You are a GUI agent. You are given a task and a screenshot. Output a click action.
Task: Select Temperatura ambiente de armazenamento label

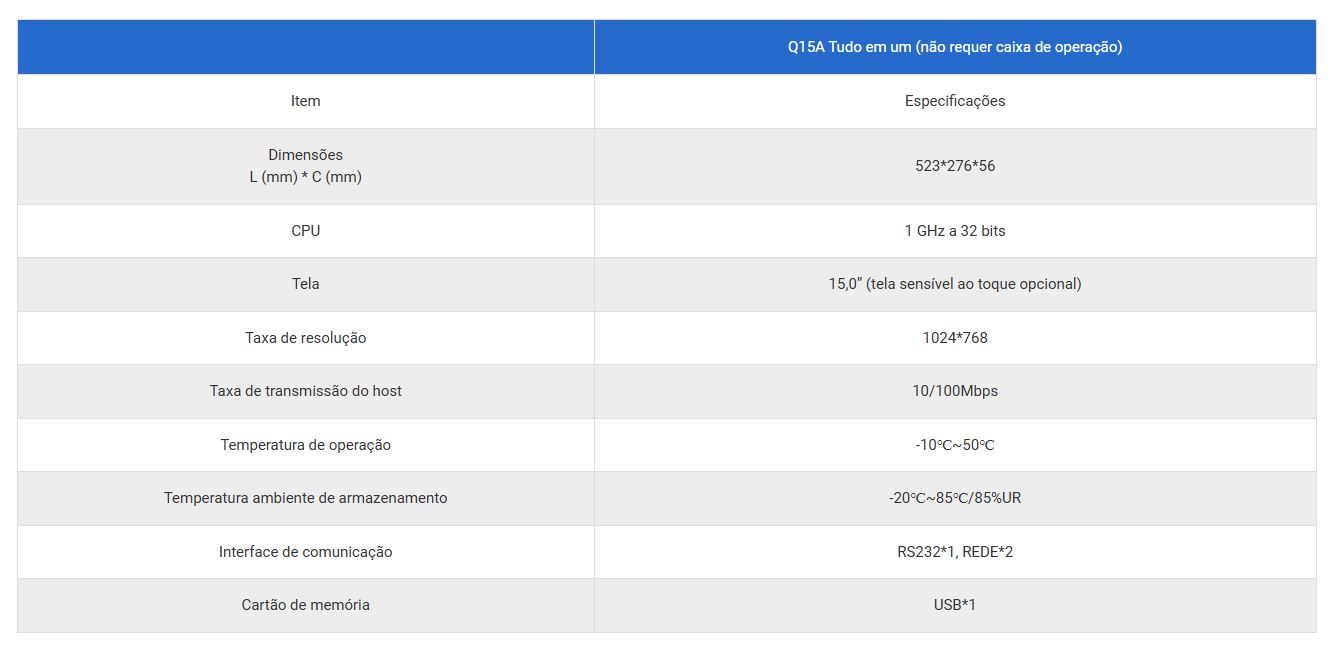(x=305, y=498)
